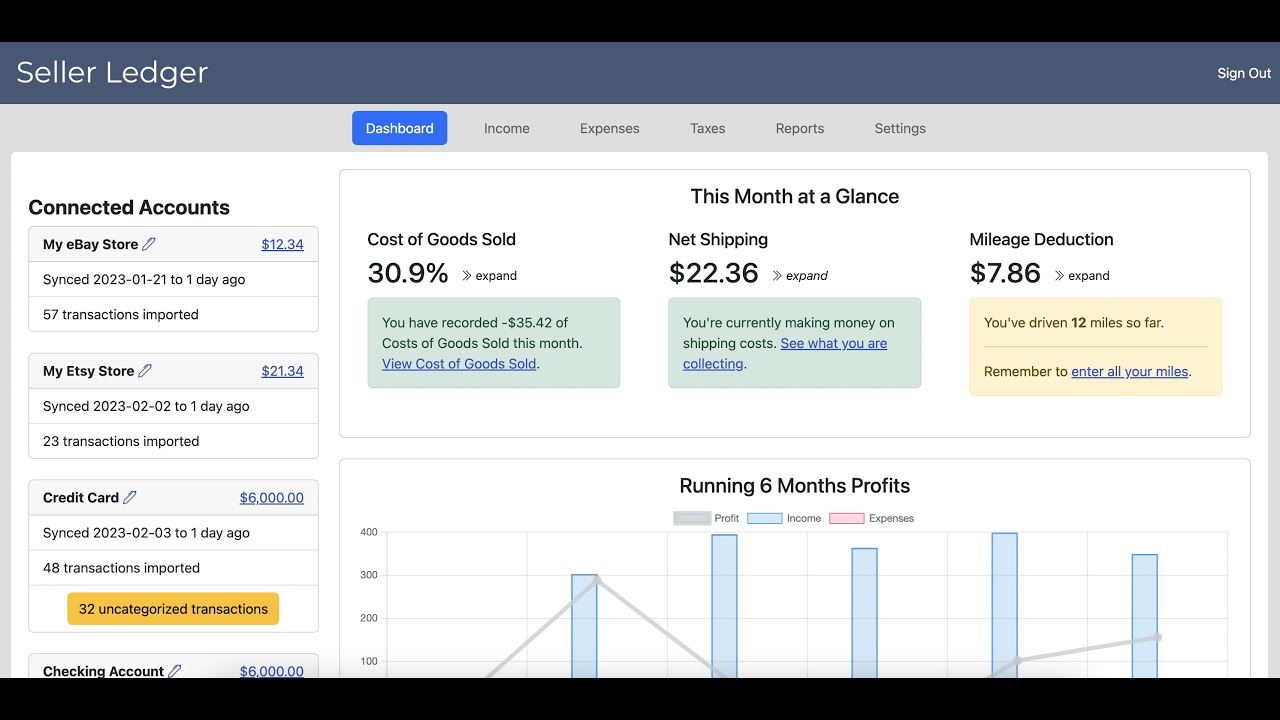Edit the My Etsy Store name pencil icon
The width and height of the screenshot is (1280, 720).
(145, 371)
